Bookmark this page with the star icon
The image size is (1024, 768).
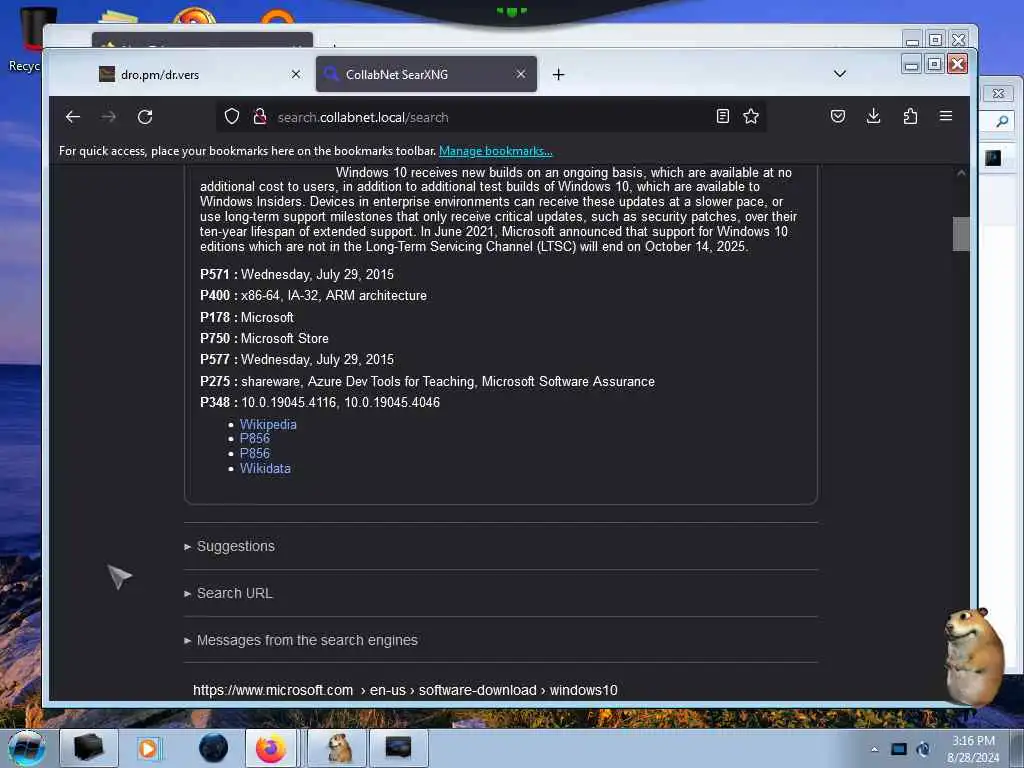click(x=751, y=117)
